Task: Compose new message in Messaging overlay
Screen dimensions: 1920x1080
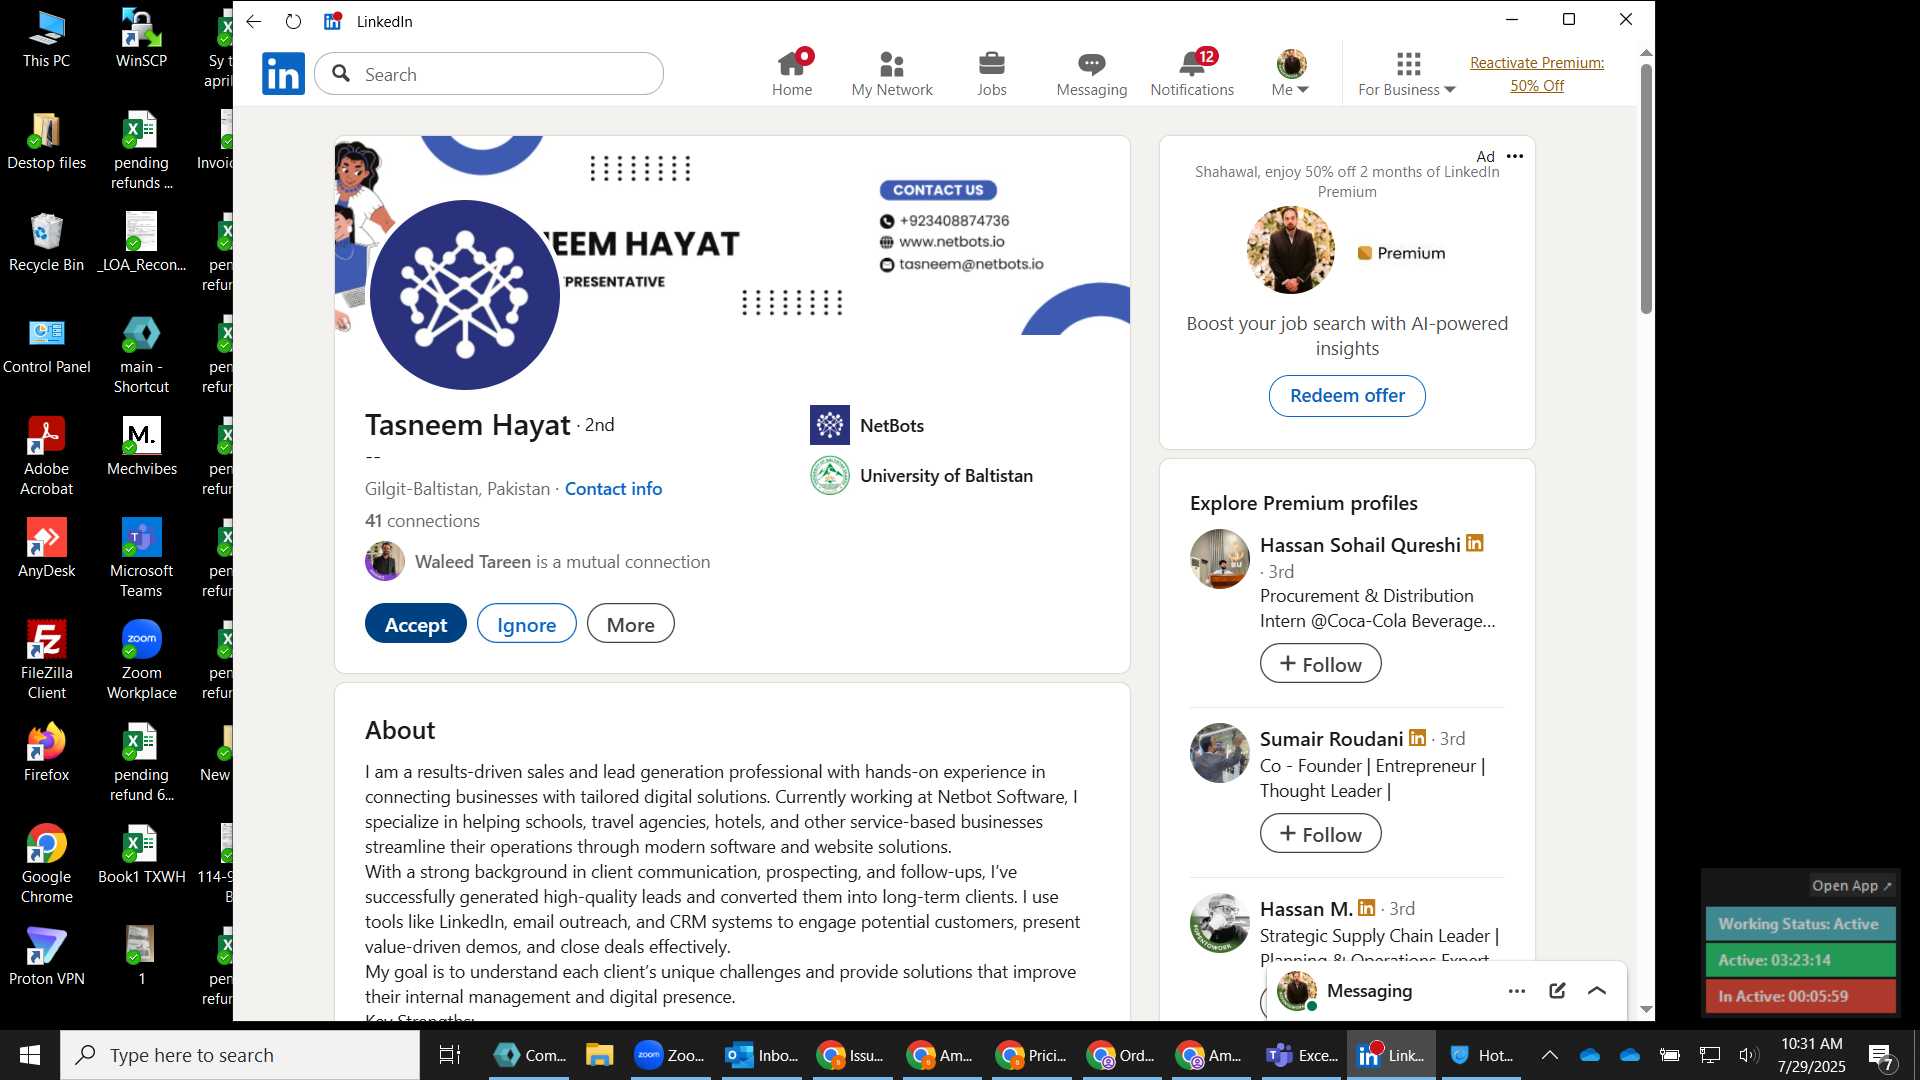Action: pos(1557,991)
